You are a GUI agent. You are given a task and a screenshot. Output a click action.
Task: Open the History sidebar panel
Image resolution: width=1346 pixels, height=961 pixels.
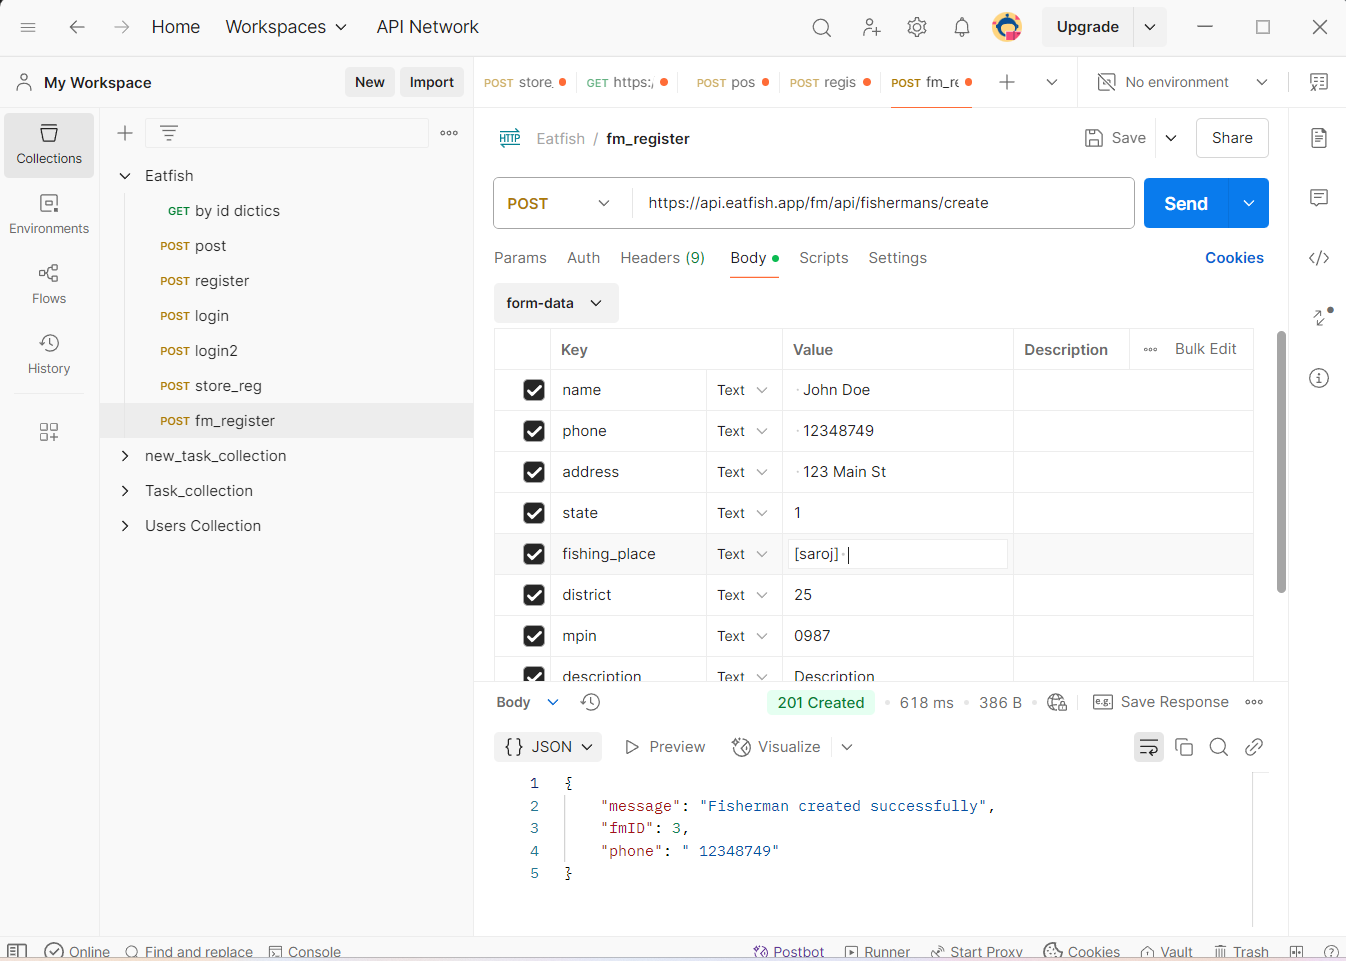[x=49, y=354]
